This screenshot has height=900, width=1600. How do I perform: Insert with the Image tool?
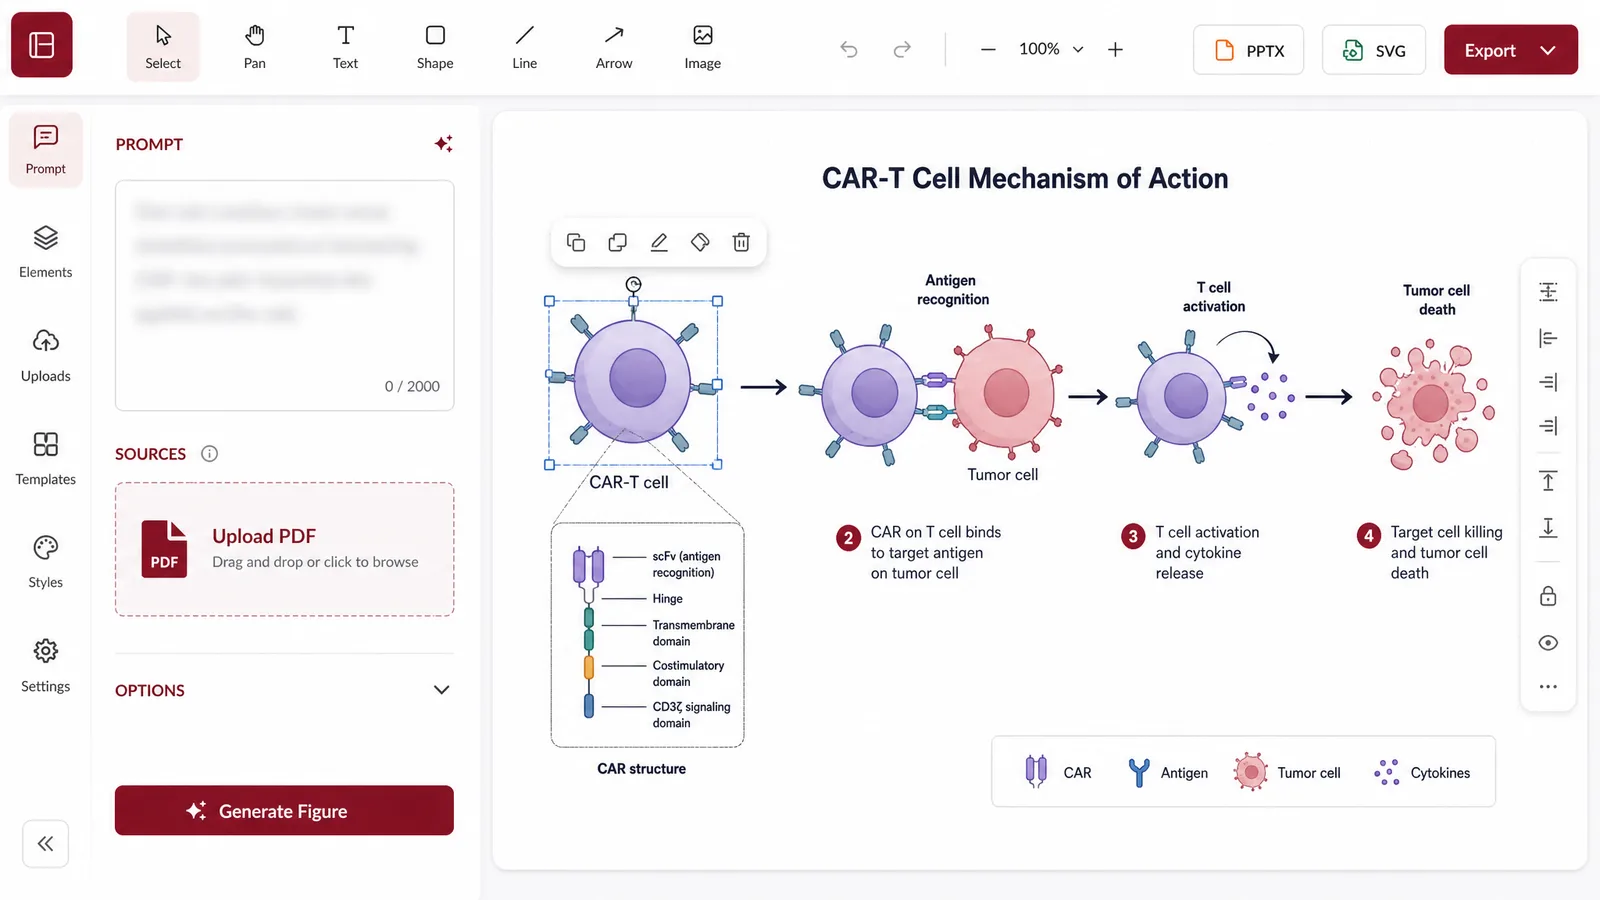(x=703, y=47)
